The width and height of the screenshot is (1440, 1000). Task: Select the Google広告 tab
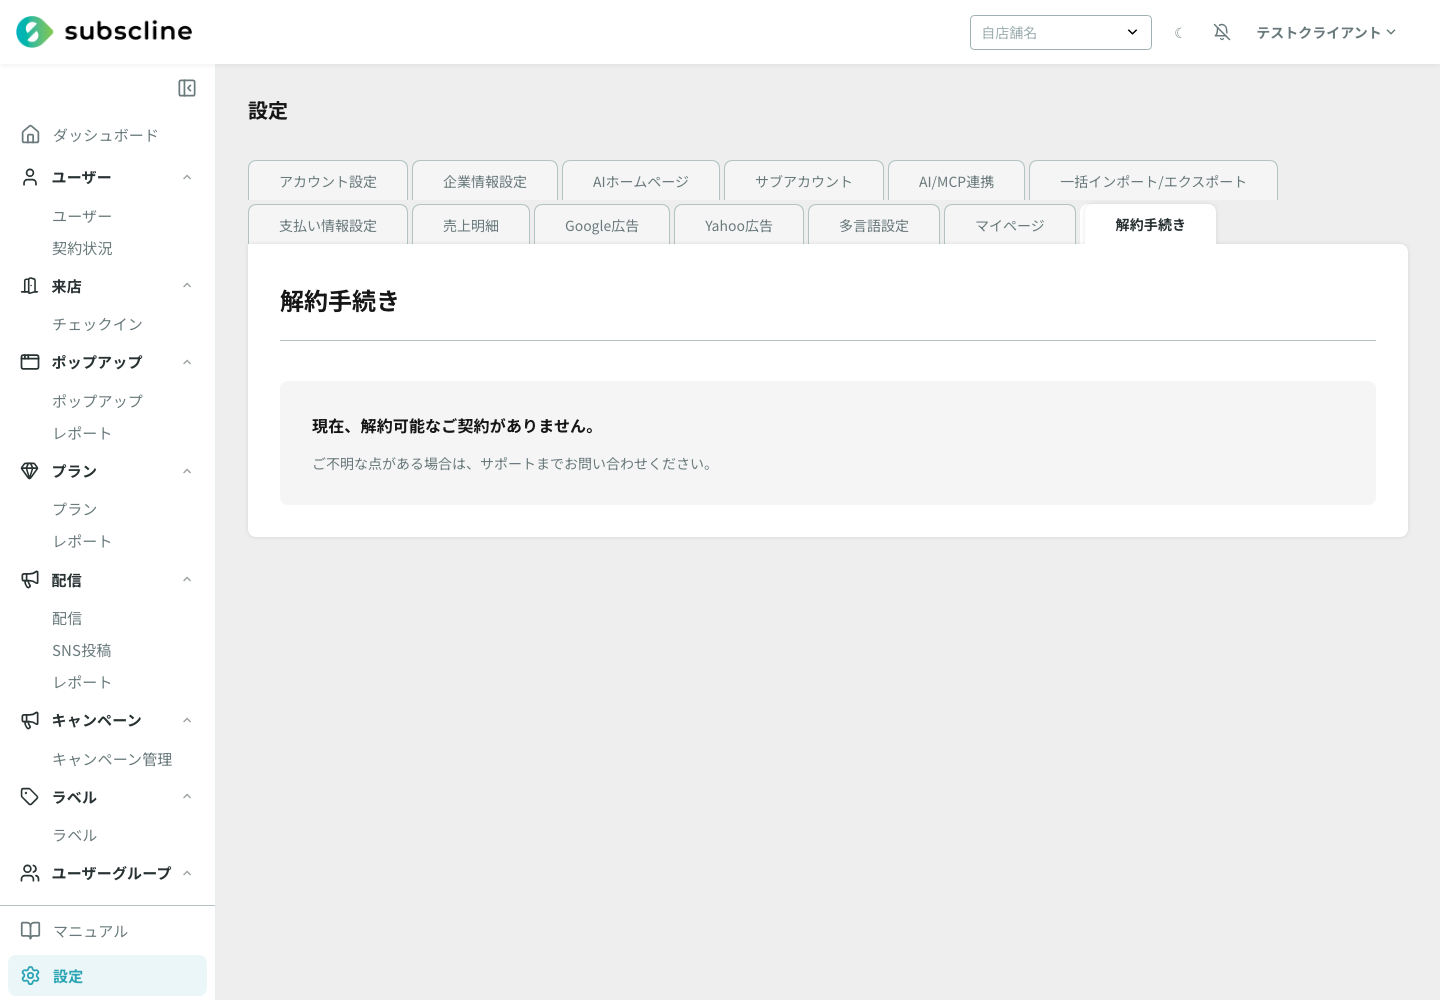pos(602,225)
